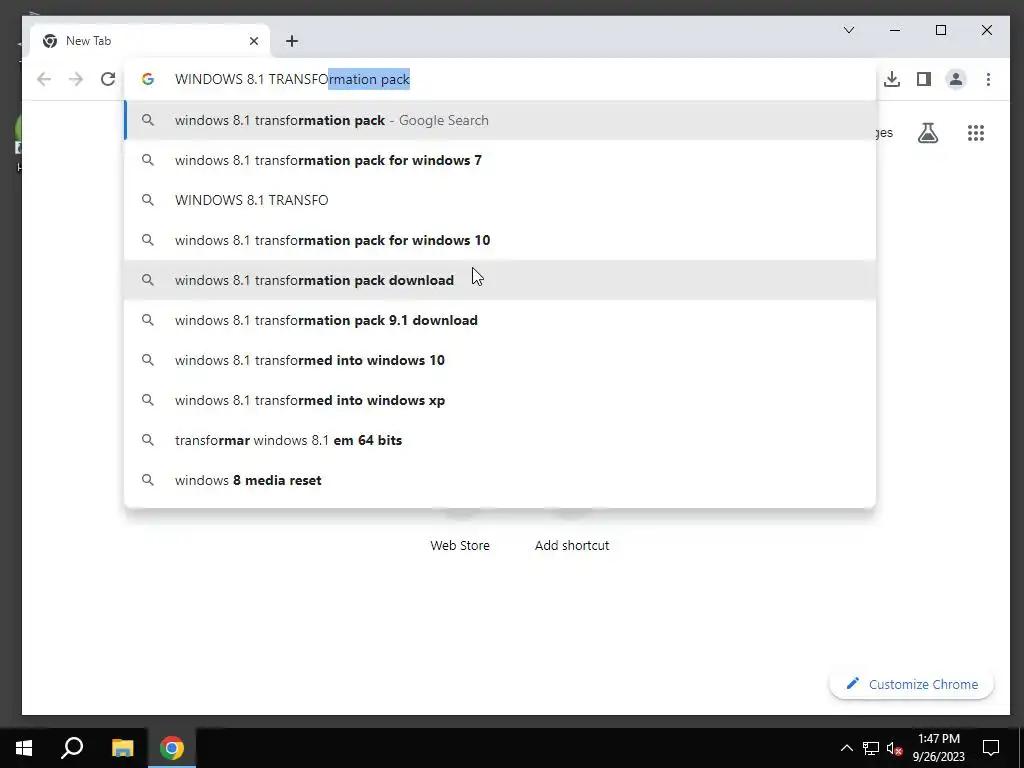1024x768 pixels.
Task: Click the Chrome taskbar icon
Action: [x=172, y=748]
